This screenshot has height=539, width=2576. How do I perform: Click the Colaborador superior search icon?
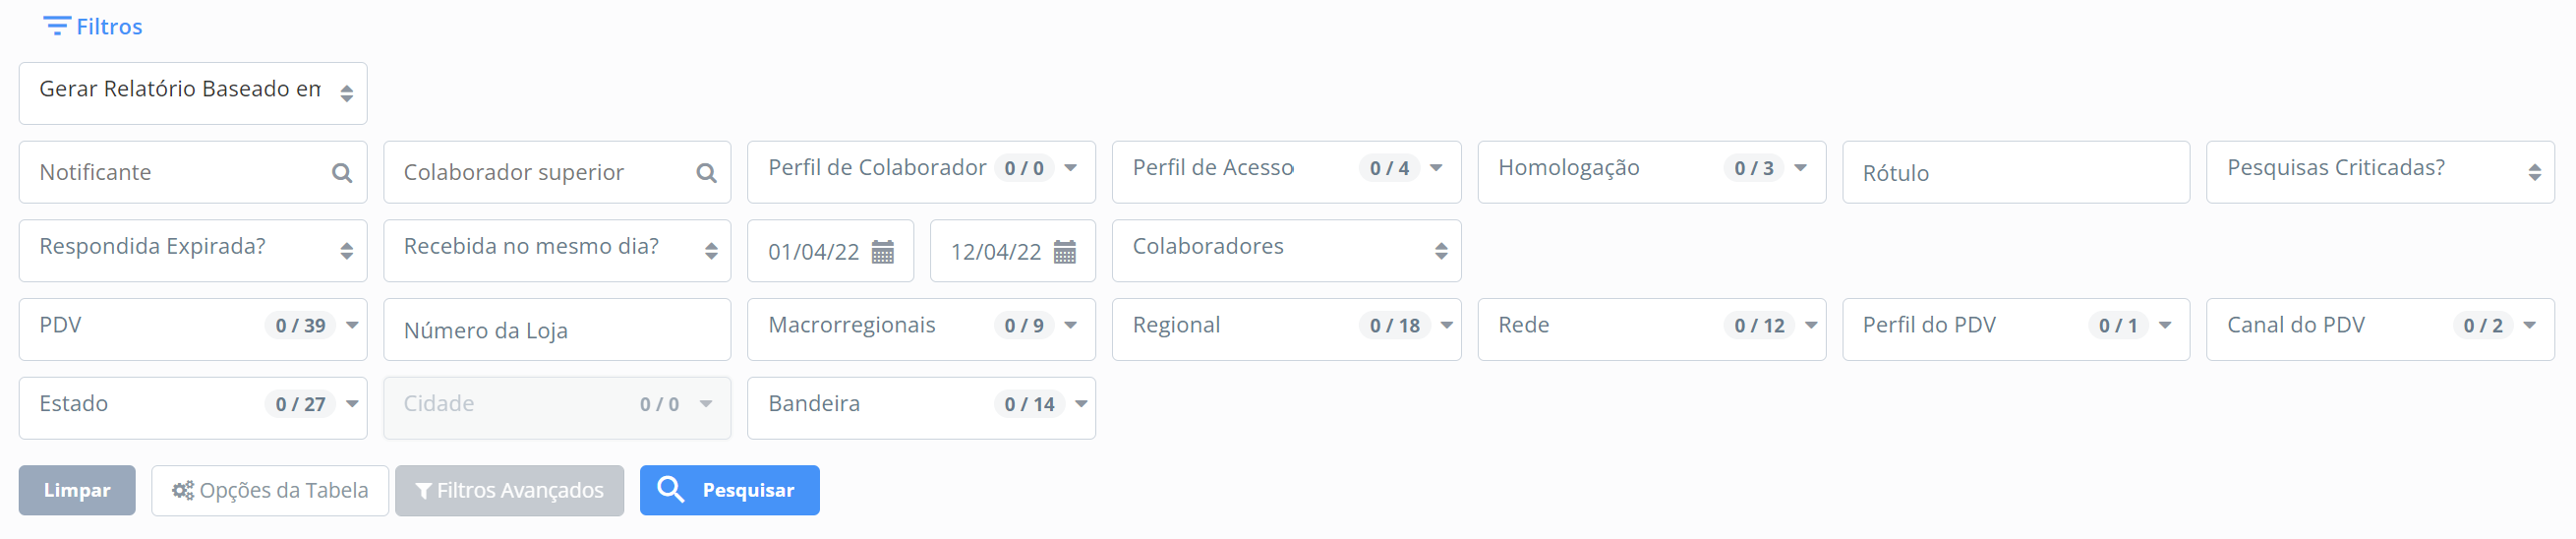click(706, 173)
